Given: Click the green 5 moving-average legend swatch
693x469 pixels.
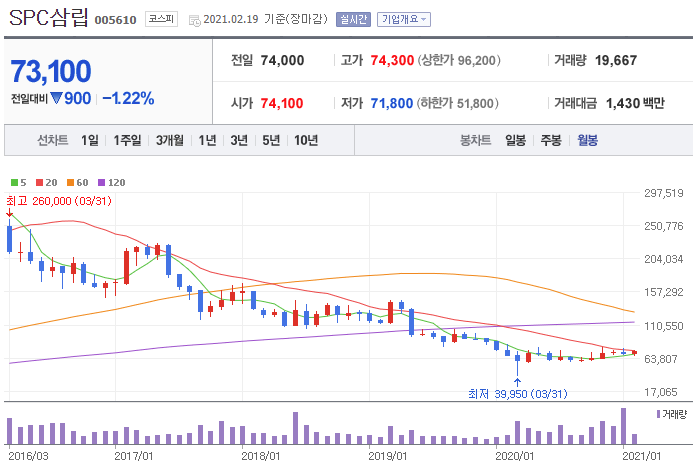Looking at the screenshot, I should pos(15,183).
